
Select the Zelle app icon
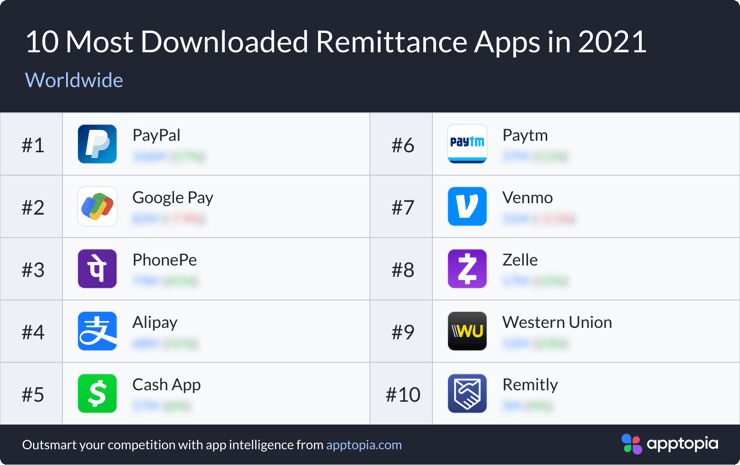(467, 269)
